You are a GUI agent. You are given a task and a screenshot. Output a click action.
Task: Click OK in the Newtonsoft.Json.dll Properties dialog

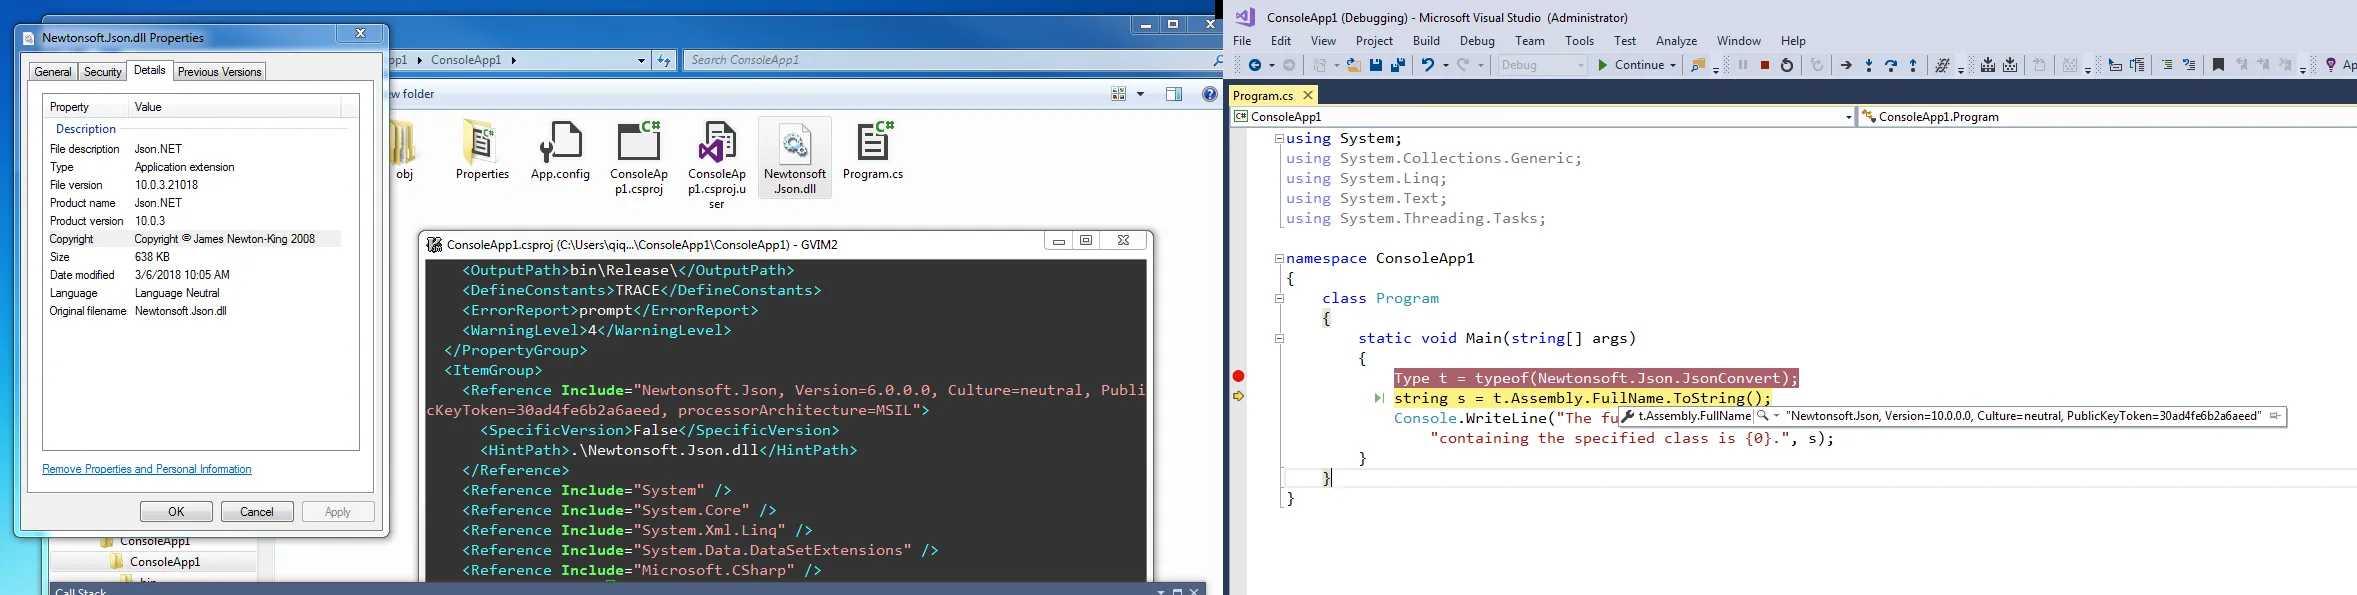pos(176,512)
